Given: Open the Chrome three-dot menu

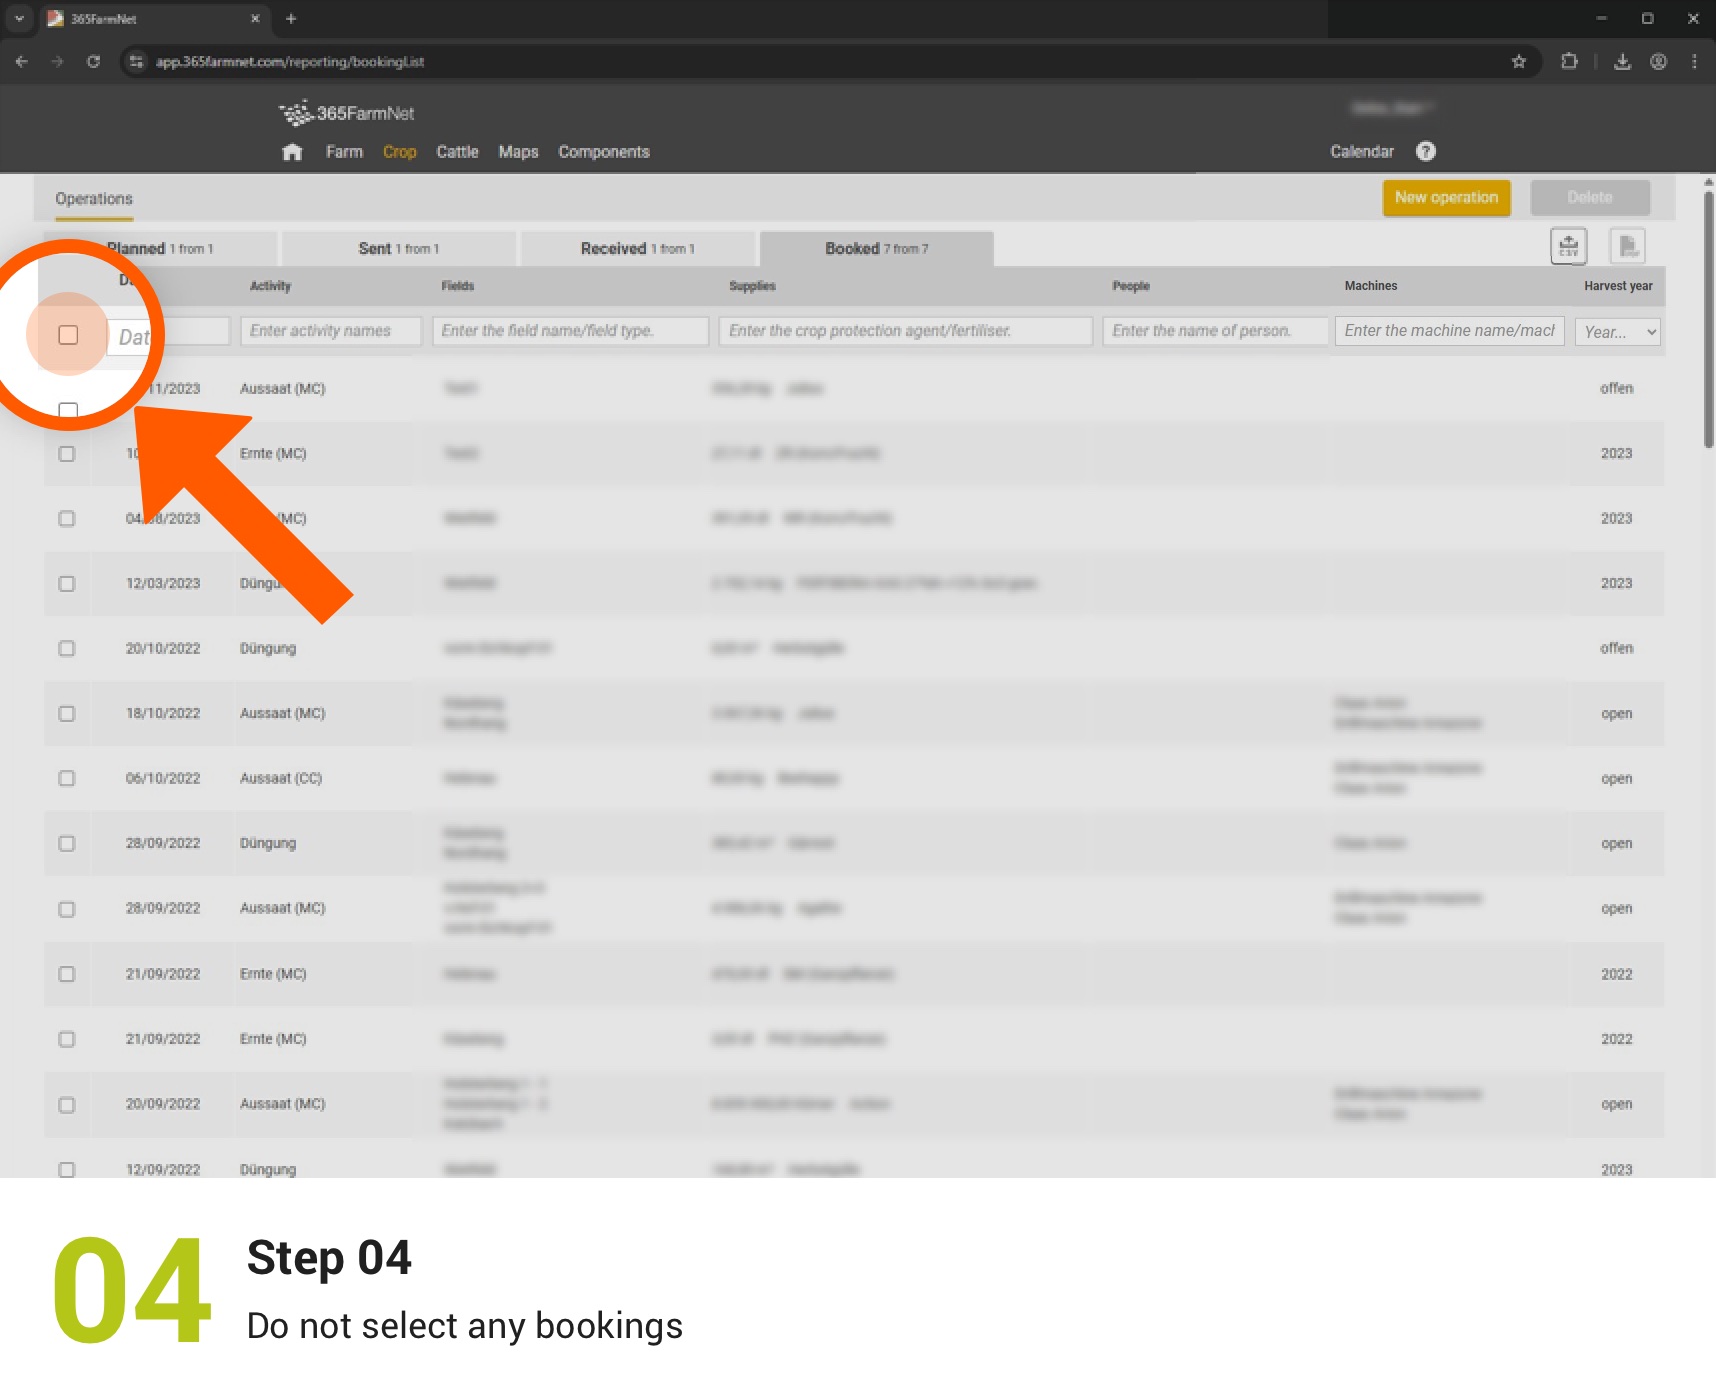Looking at the screenshot, I should click(x=1694, y=61).
